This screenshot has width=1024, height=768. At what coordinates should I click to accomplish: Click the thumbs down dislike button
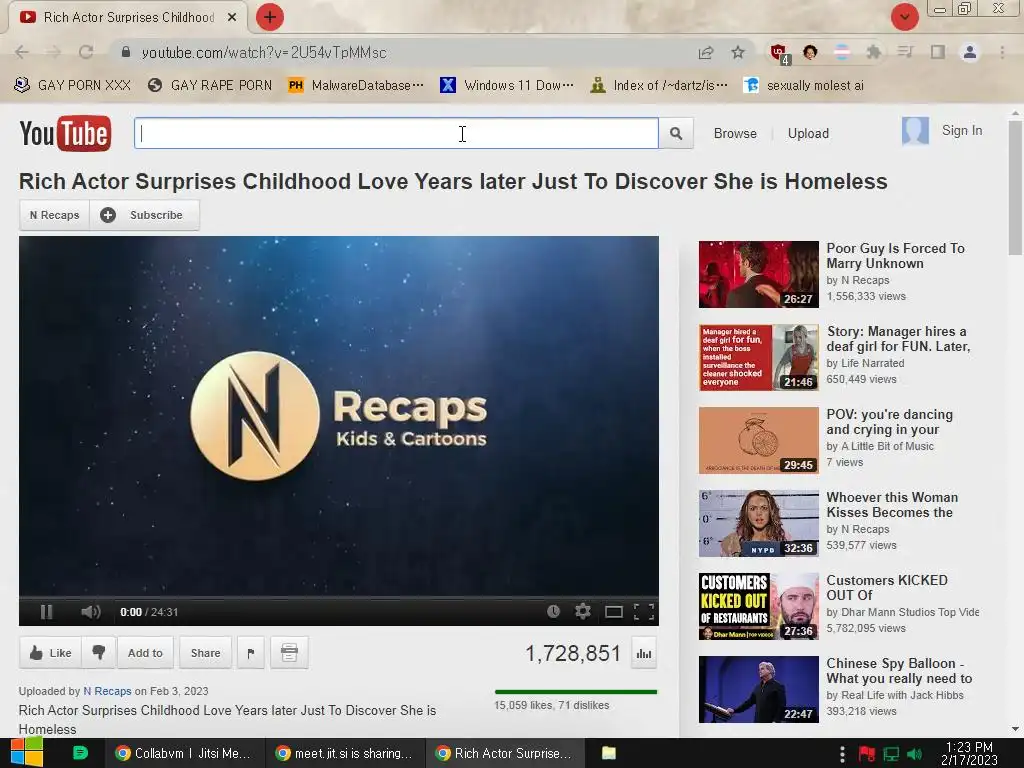(99, 652)
